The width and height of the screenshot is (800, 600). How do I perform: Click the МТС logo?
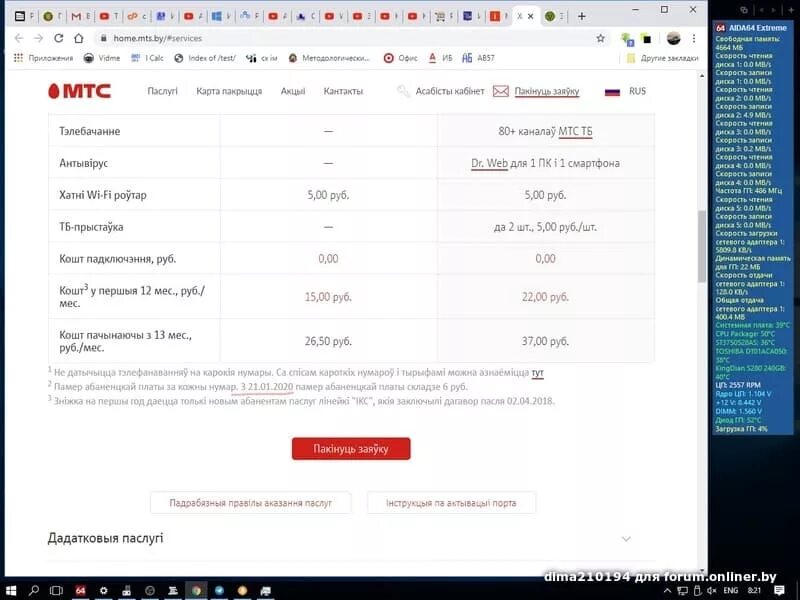[80, 91]
